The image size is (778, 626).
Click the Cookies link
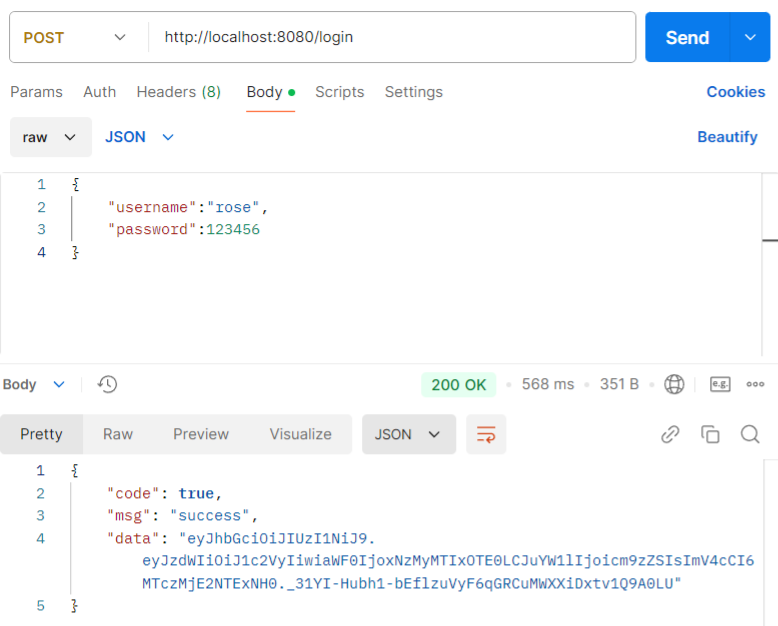(x=736, y=92)
